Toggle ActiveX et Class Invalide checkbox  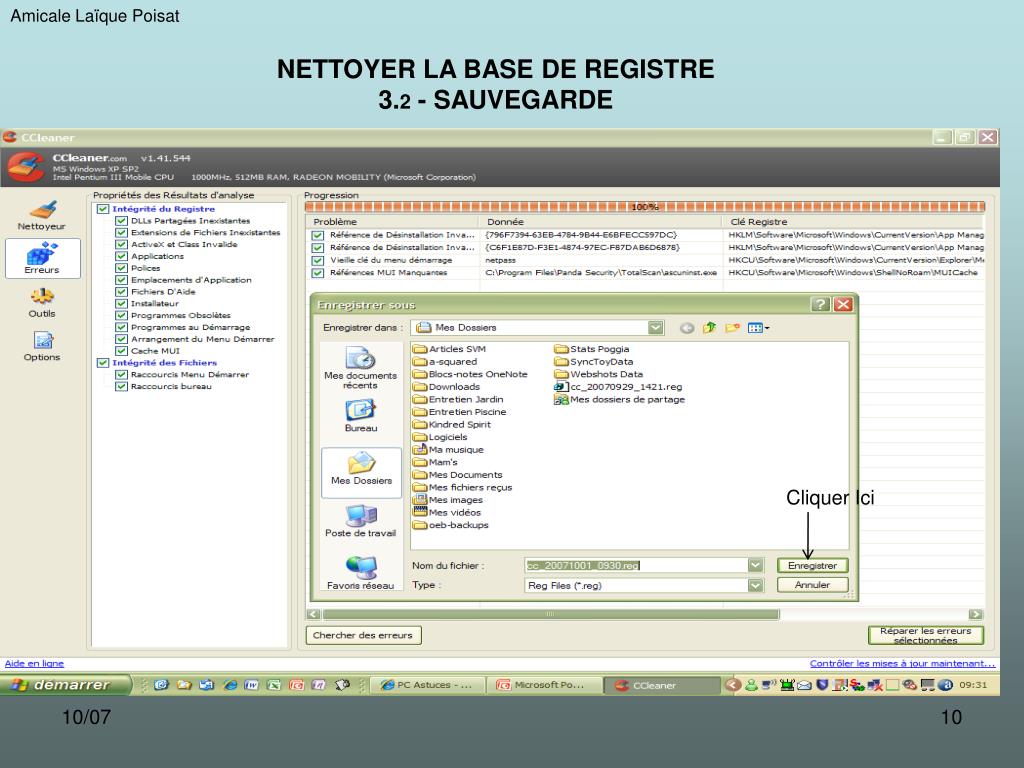coord(121,244)
